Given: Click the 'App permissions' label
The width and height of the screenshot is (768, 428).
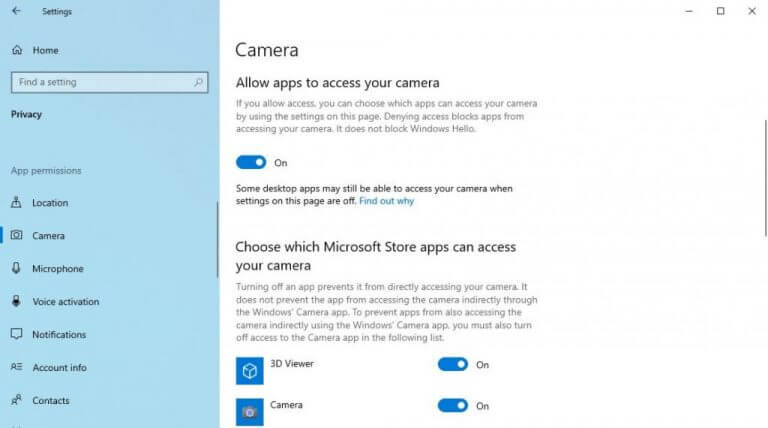Looking at the screenshot, I should tap(46, 170).
